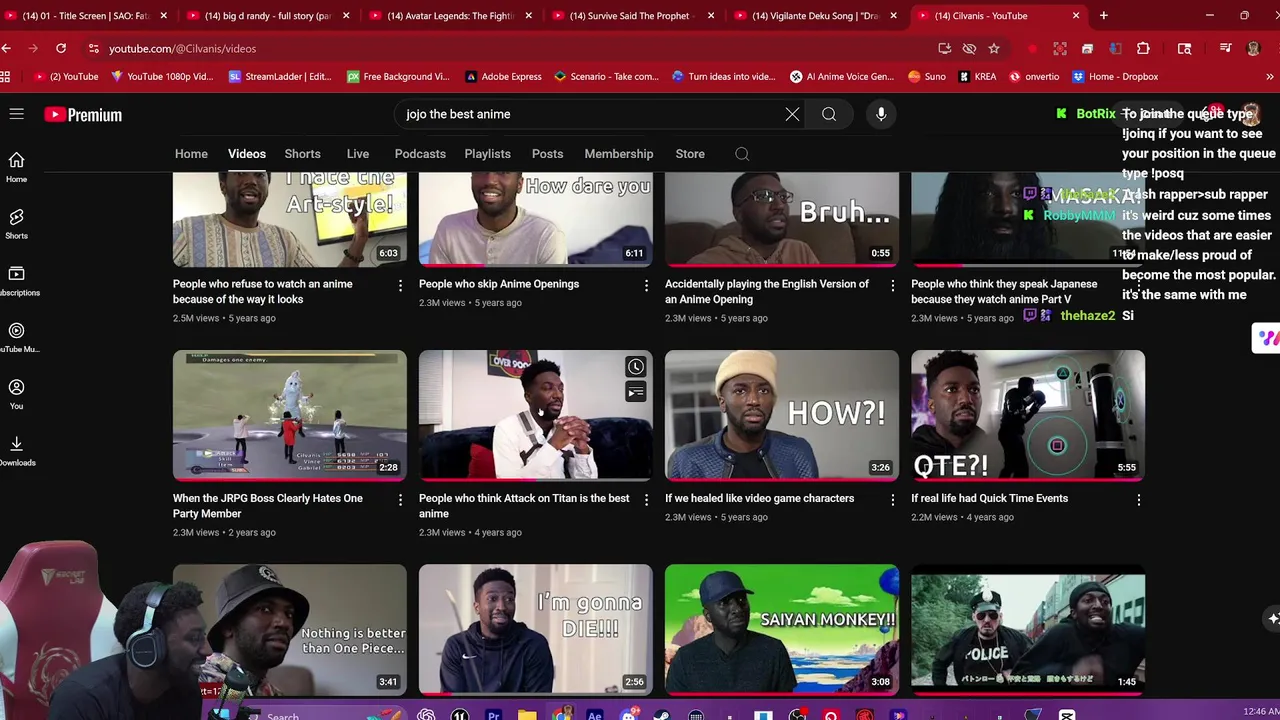The width and height of the screenshot is (1280, 720).
Task: Open the Adobe Express bookmark
Action: [x=502, y=76]
